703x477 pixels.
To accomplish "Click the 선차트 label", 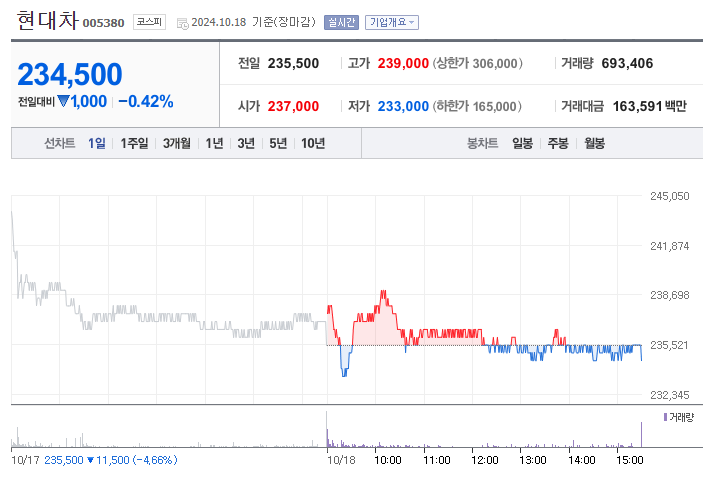I will [60, 143].
